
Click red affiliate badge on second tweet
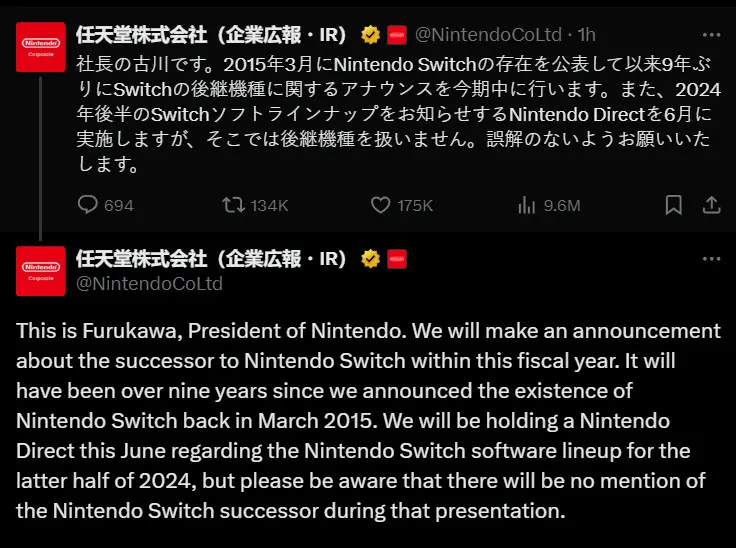pyautogui.click(x=397, y=259)
